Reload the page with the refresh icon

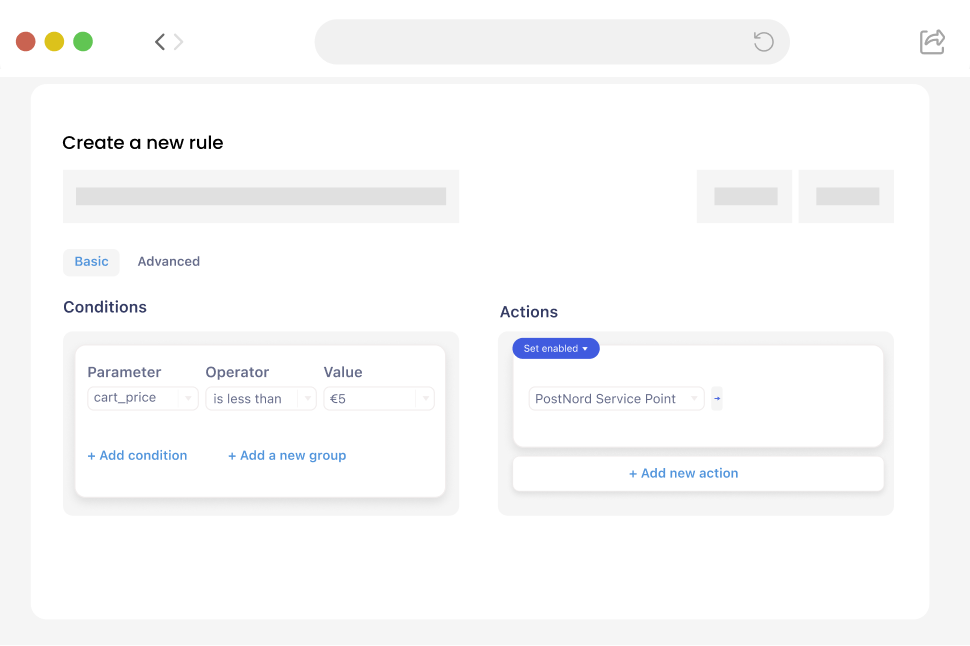(763, 42)
